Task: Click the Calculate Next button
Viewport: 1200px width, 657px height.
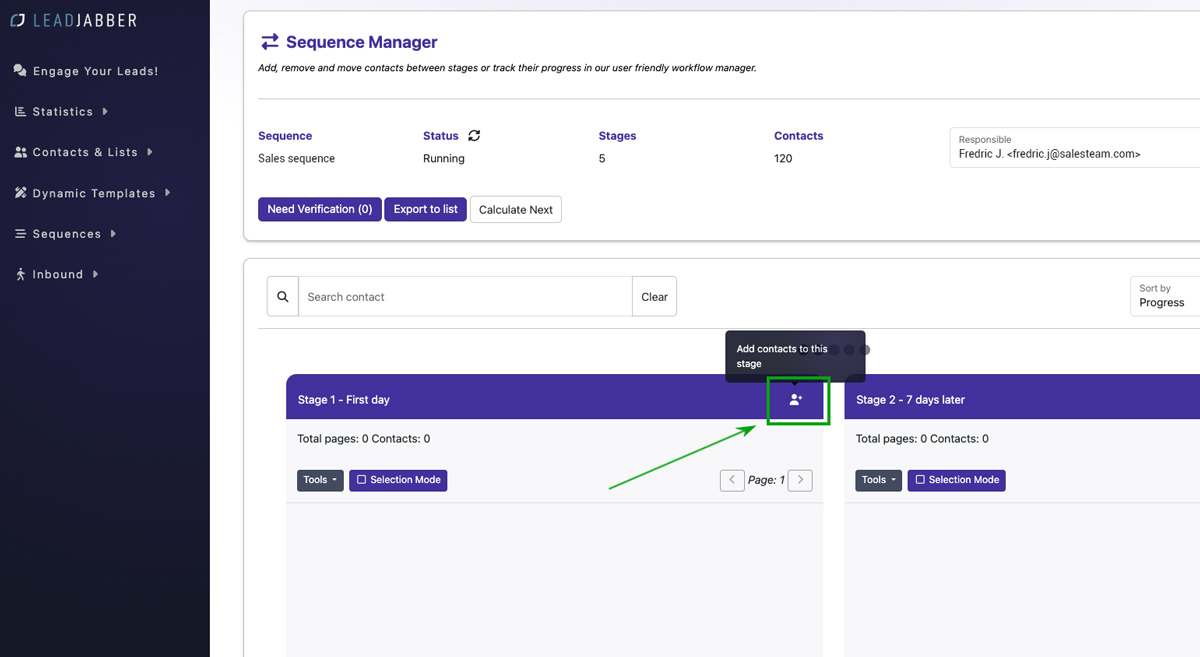Action: (x=516, y=210)
